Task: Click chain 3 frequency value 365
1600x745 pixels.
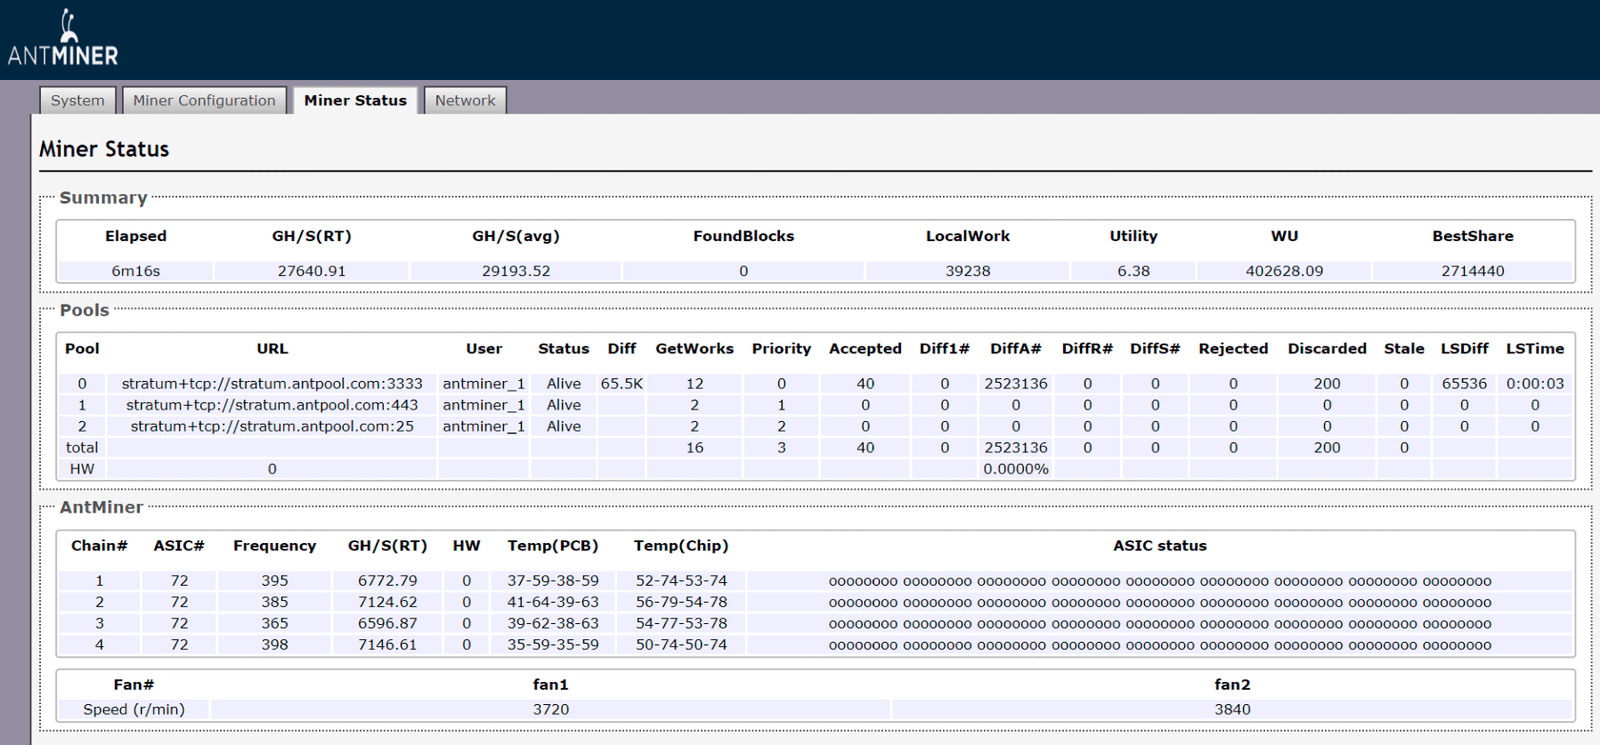Action: [275, 623]
